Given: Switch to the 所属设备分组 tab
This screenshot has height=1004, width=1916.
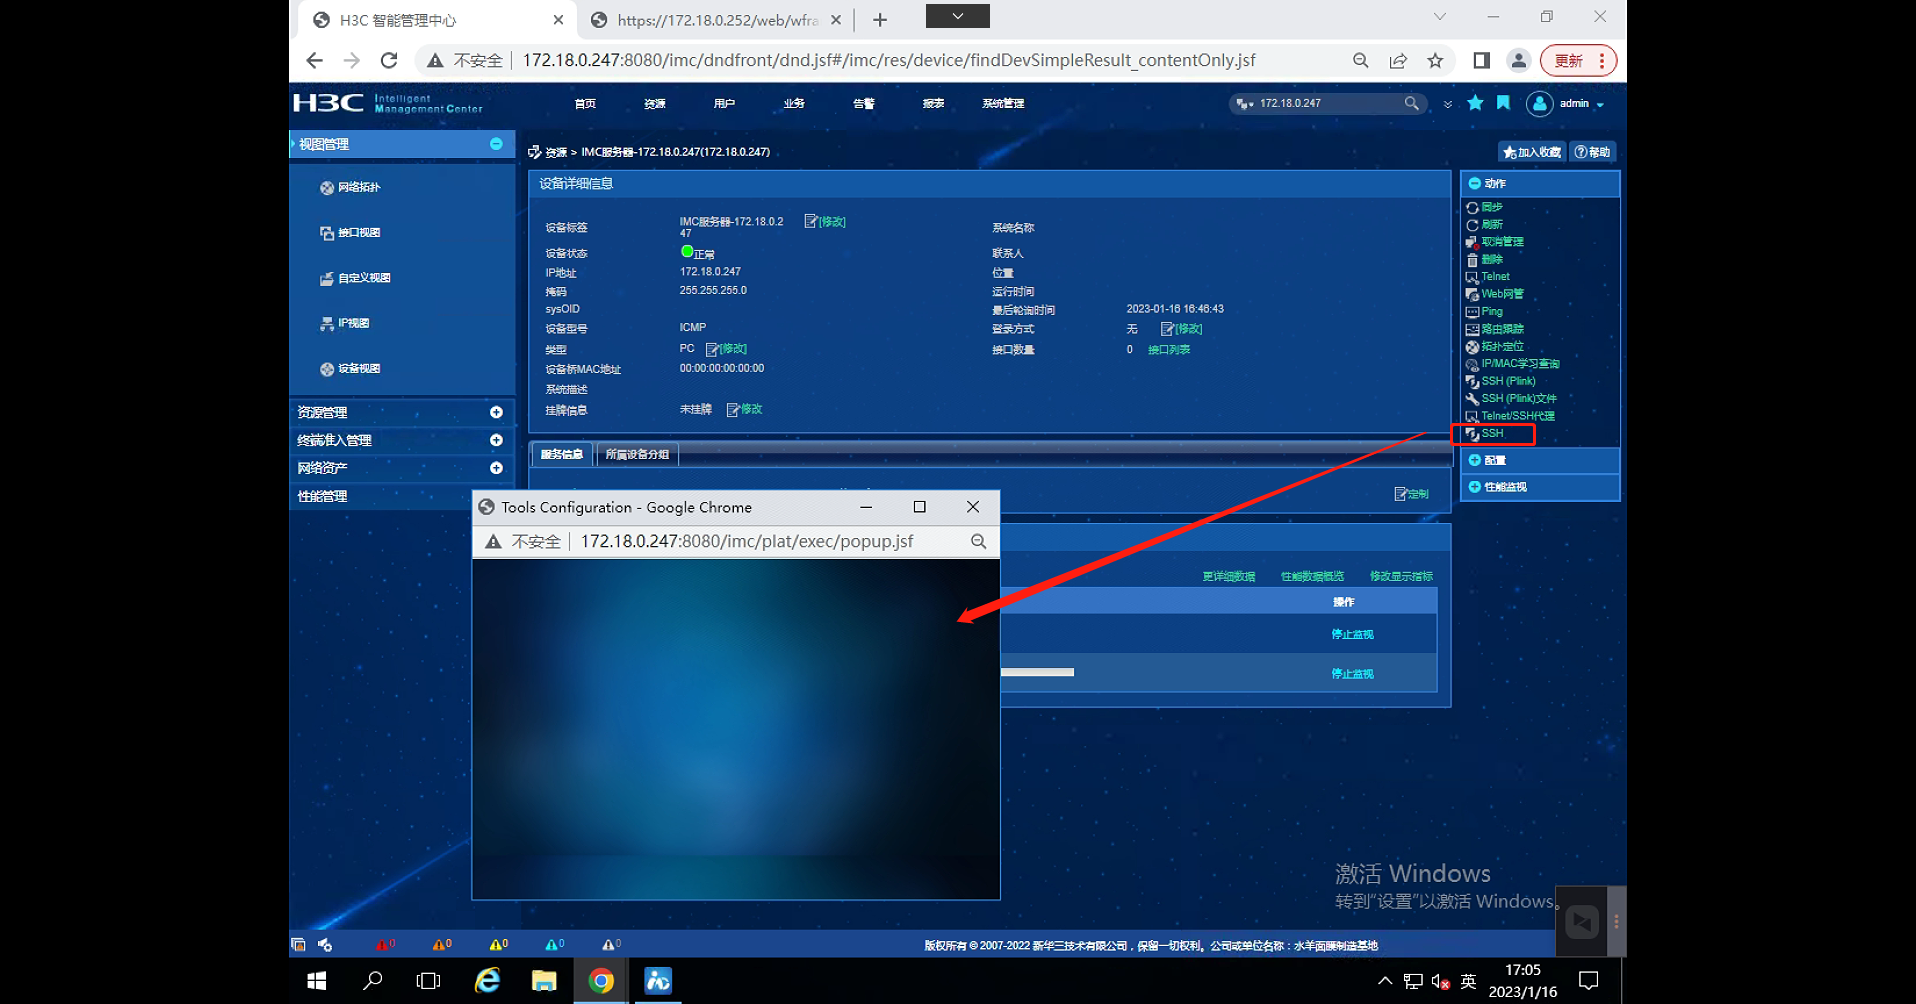Looking at the screenshot, I should pos(637,455).
